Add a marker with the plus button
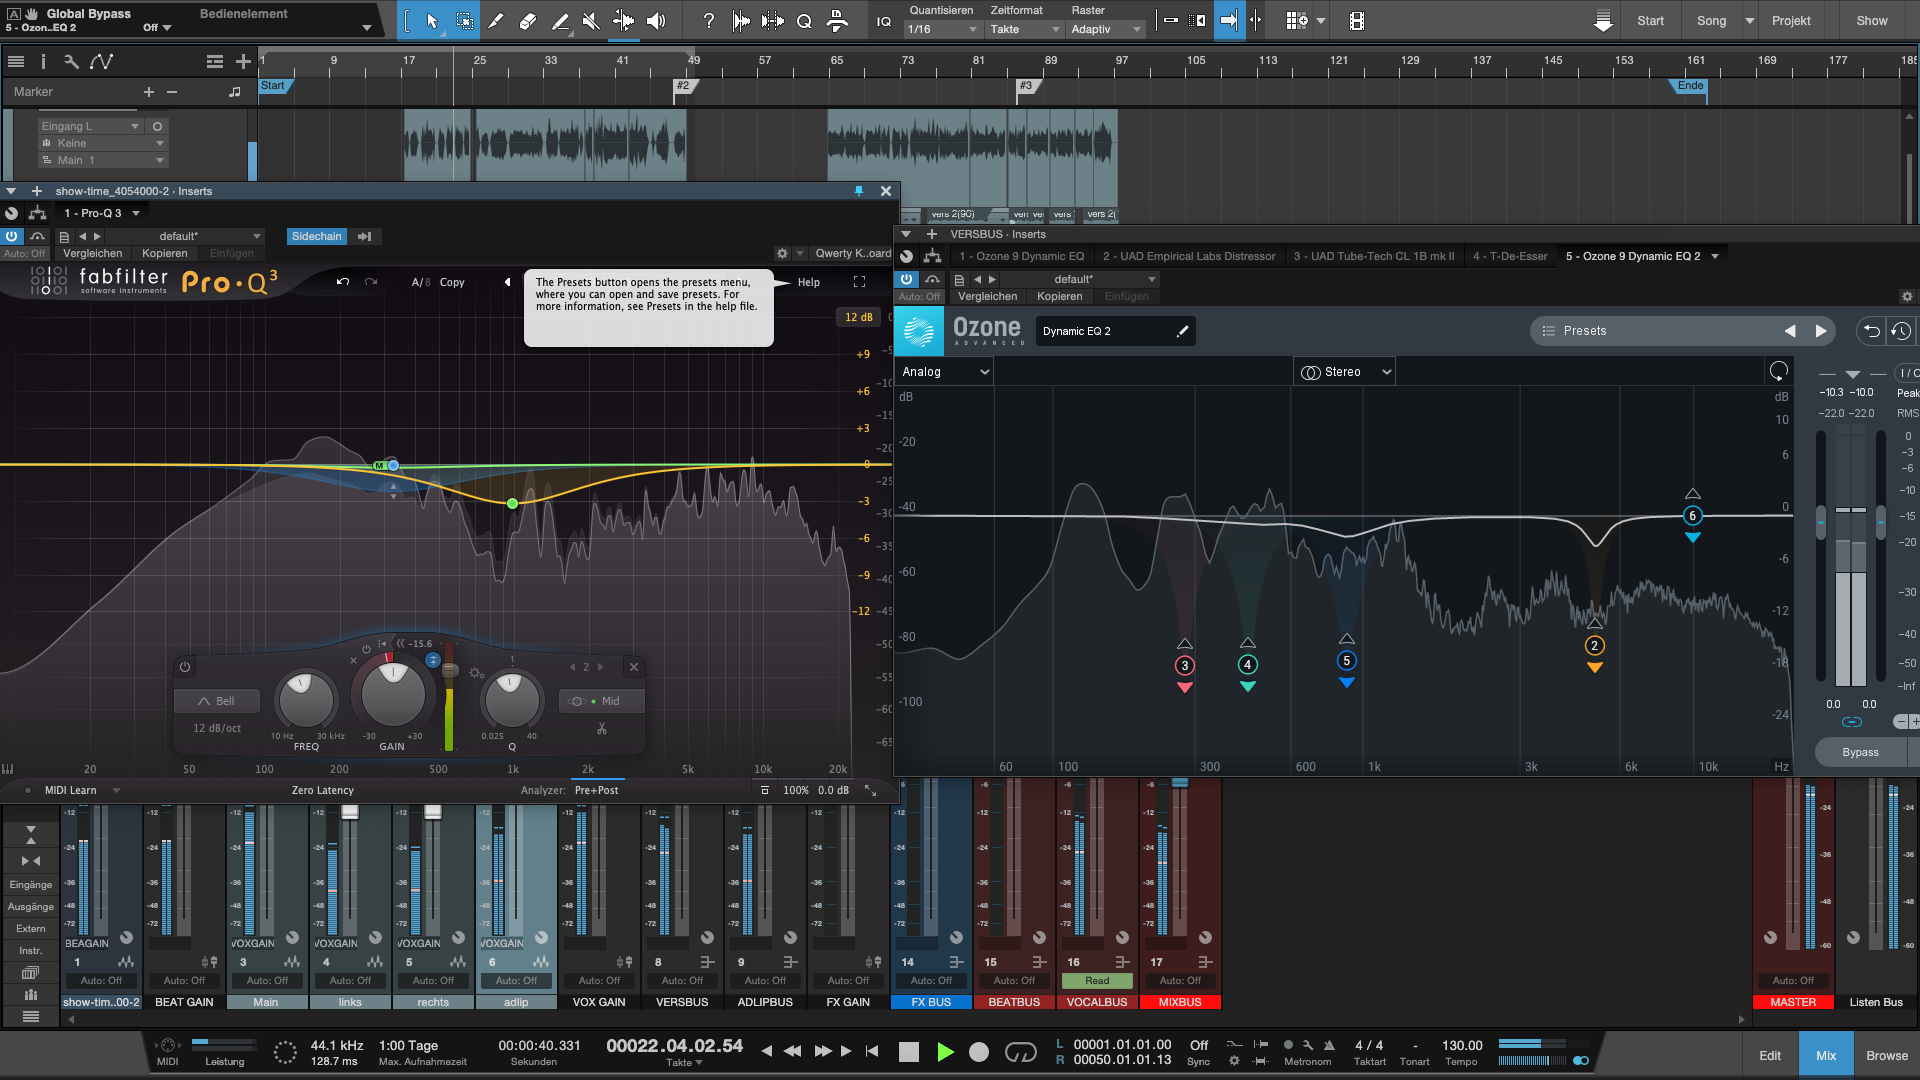Screen dimensions: 1920x1080 click(x=149, y=92)
